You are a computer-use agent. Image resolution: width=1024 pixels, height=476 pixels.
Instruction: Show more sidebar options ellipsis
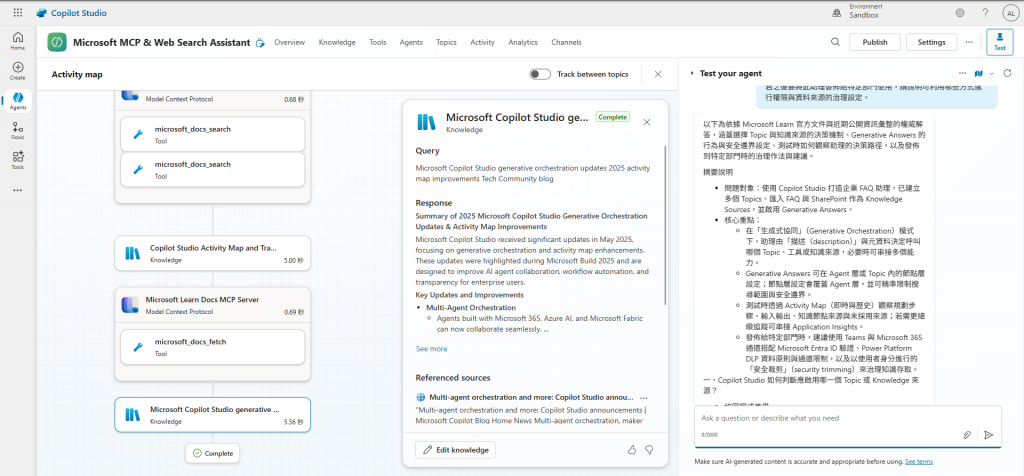(x=18, y=191)
